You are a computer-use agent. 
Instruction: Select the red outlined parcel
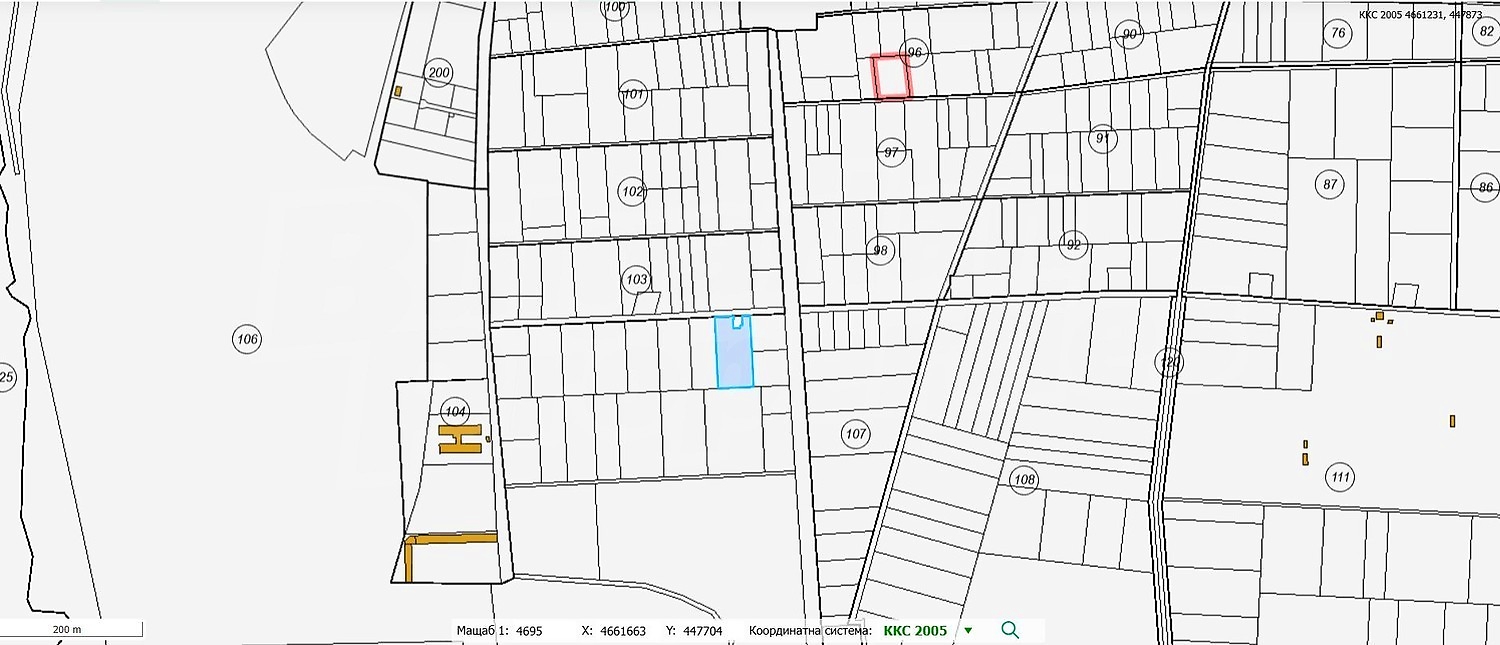tap(891, 78)
